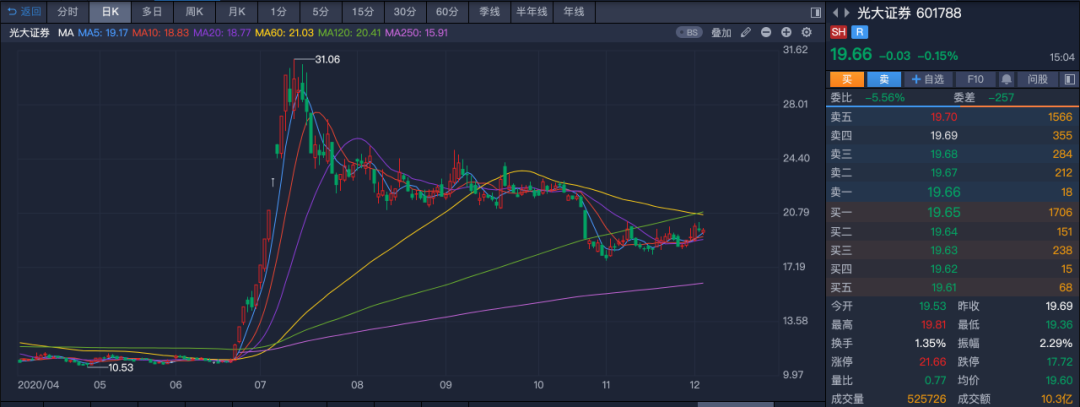The image size is (1080, 407).
Task: Click the orange 买 buy button
Action: (846, 79)
